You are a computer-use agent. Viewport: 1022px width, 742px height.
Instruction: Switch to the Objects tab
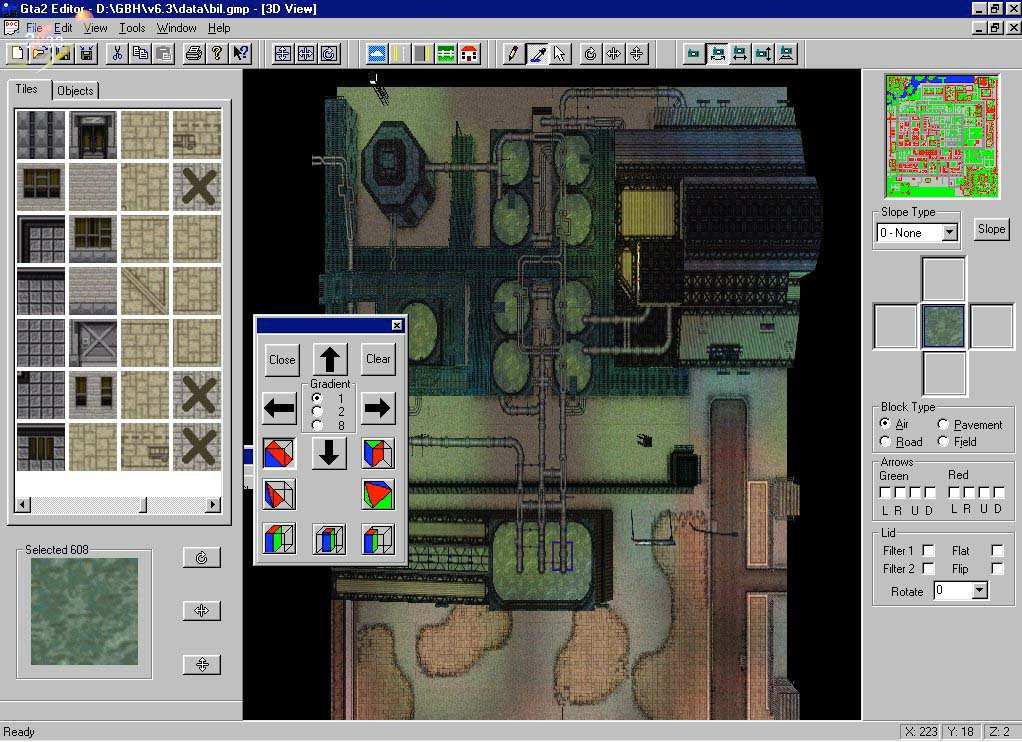click(75, 91)
